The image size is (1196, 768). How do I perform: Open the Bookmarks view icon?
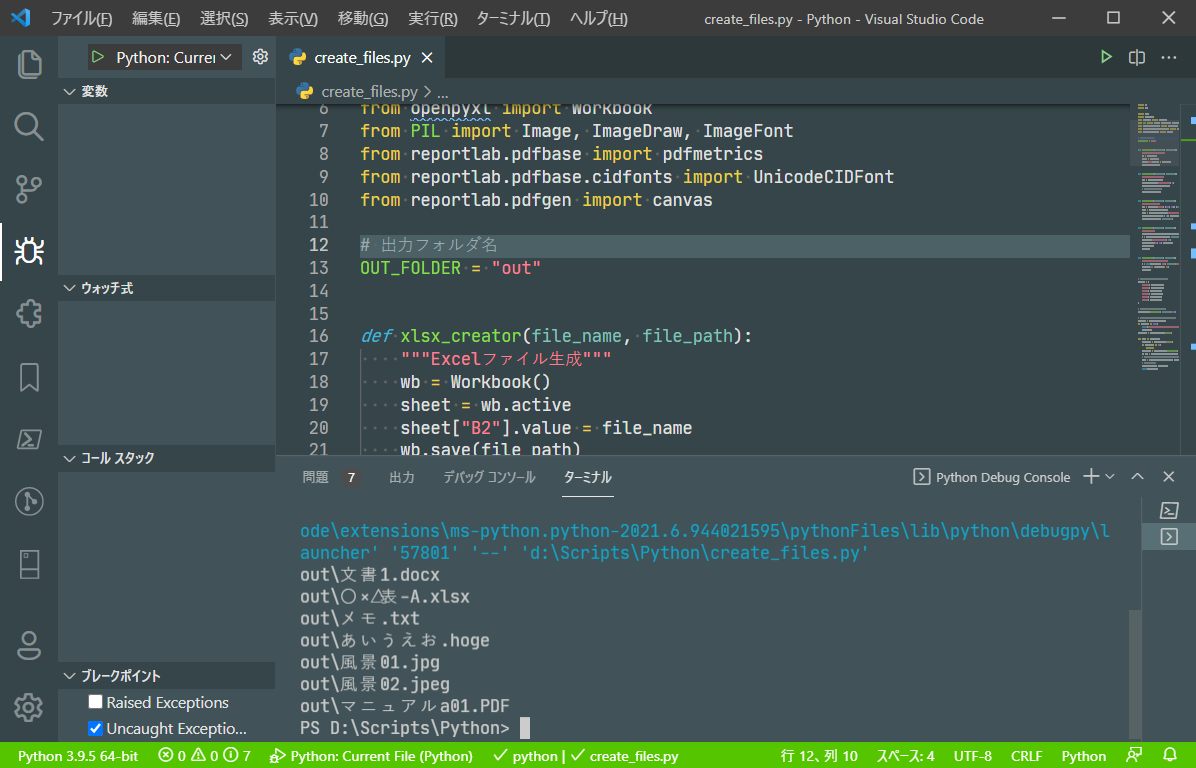pyautogui.click(x=29, y=377)
